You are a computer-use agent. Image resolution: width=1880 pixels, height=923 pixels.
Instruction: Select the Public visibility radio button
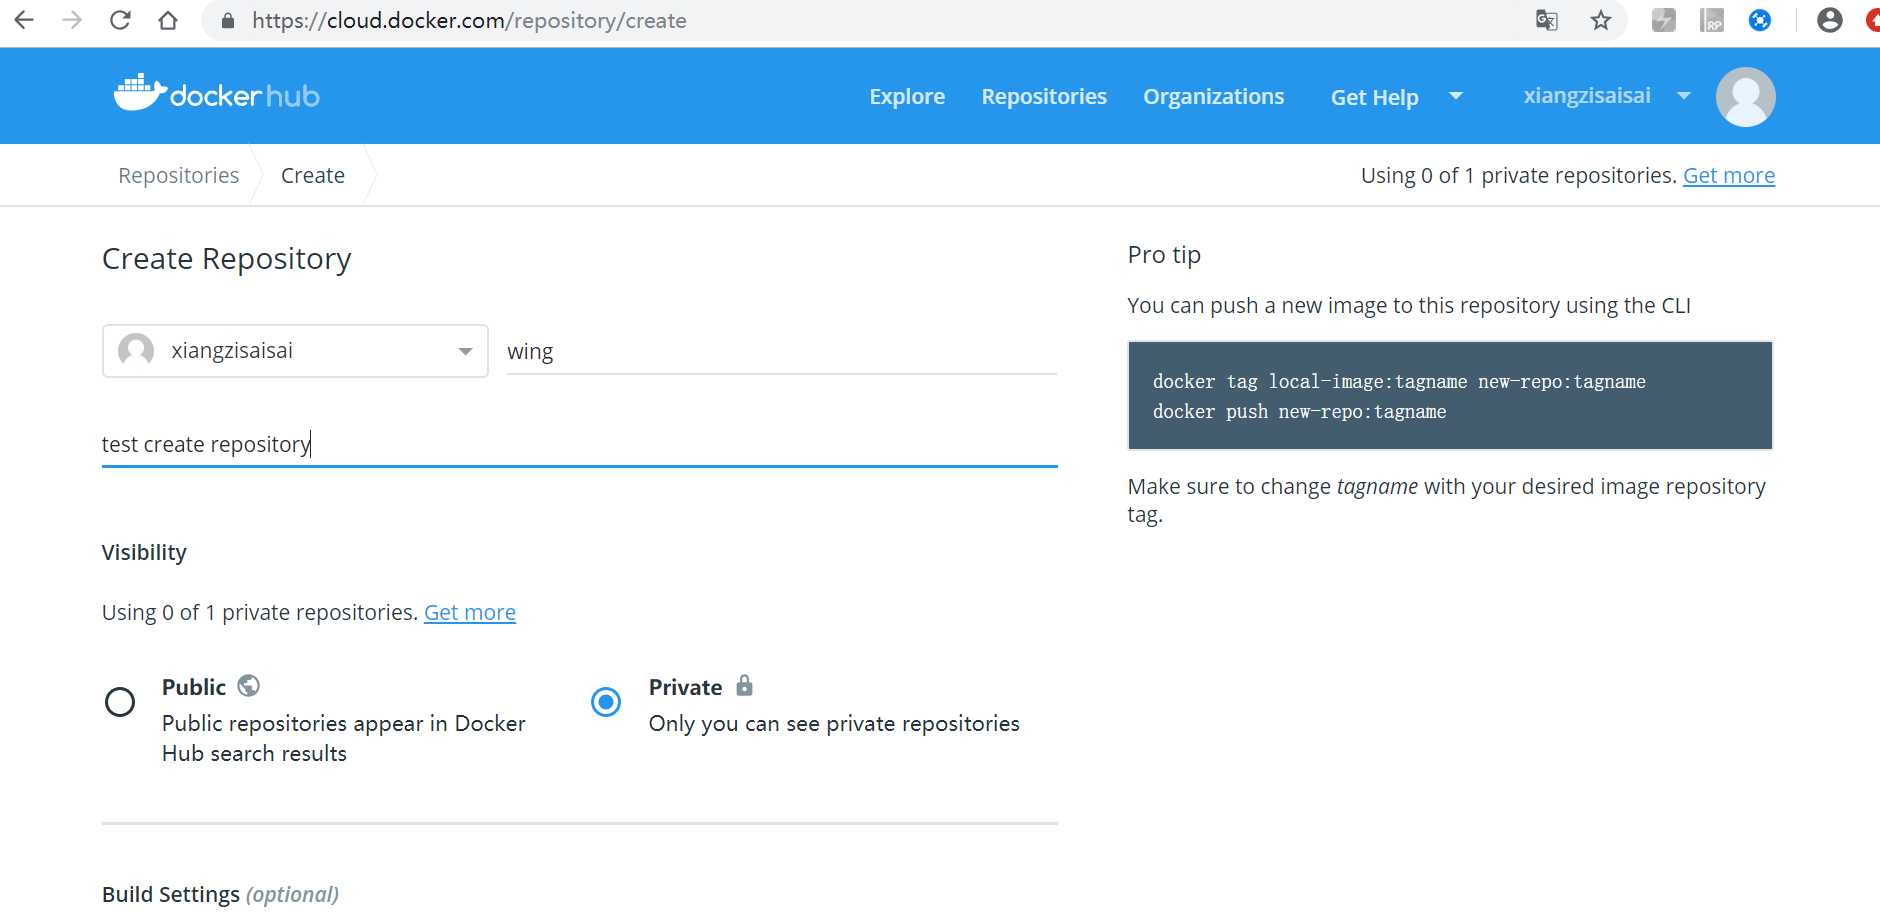(x=120, y=702)
